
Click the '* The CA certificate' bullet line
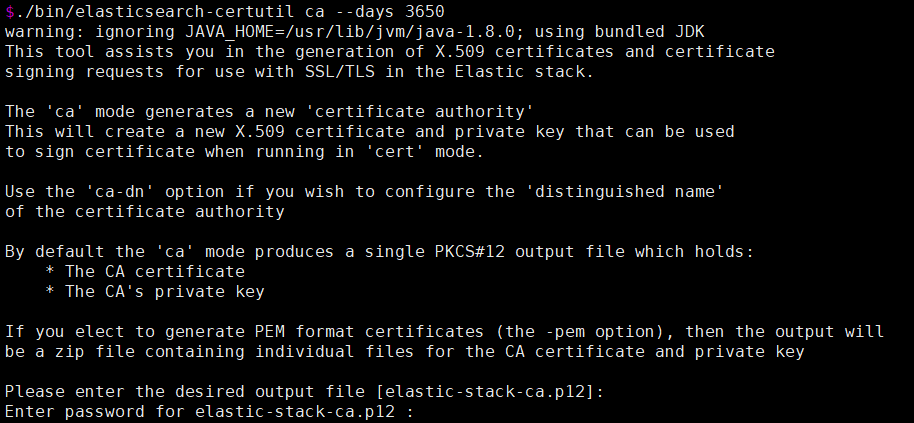point(145,272)
